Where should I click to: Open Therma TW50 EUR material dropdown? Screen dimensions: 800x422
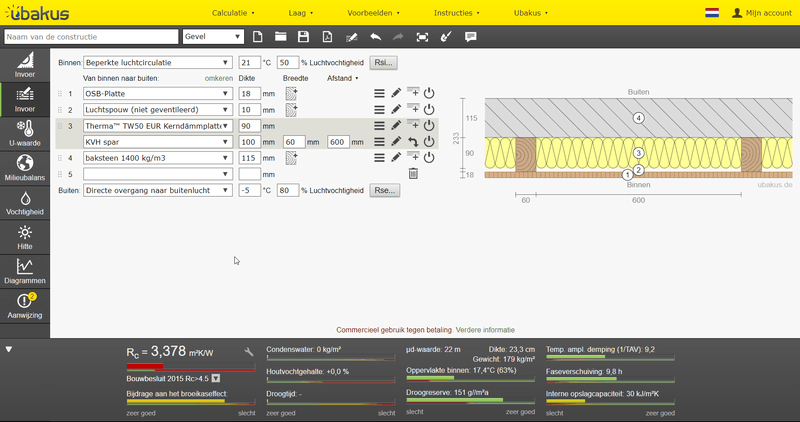pyautogui.click(x=158, y=126)
